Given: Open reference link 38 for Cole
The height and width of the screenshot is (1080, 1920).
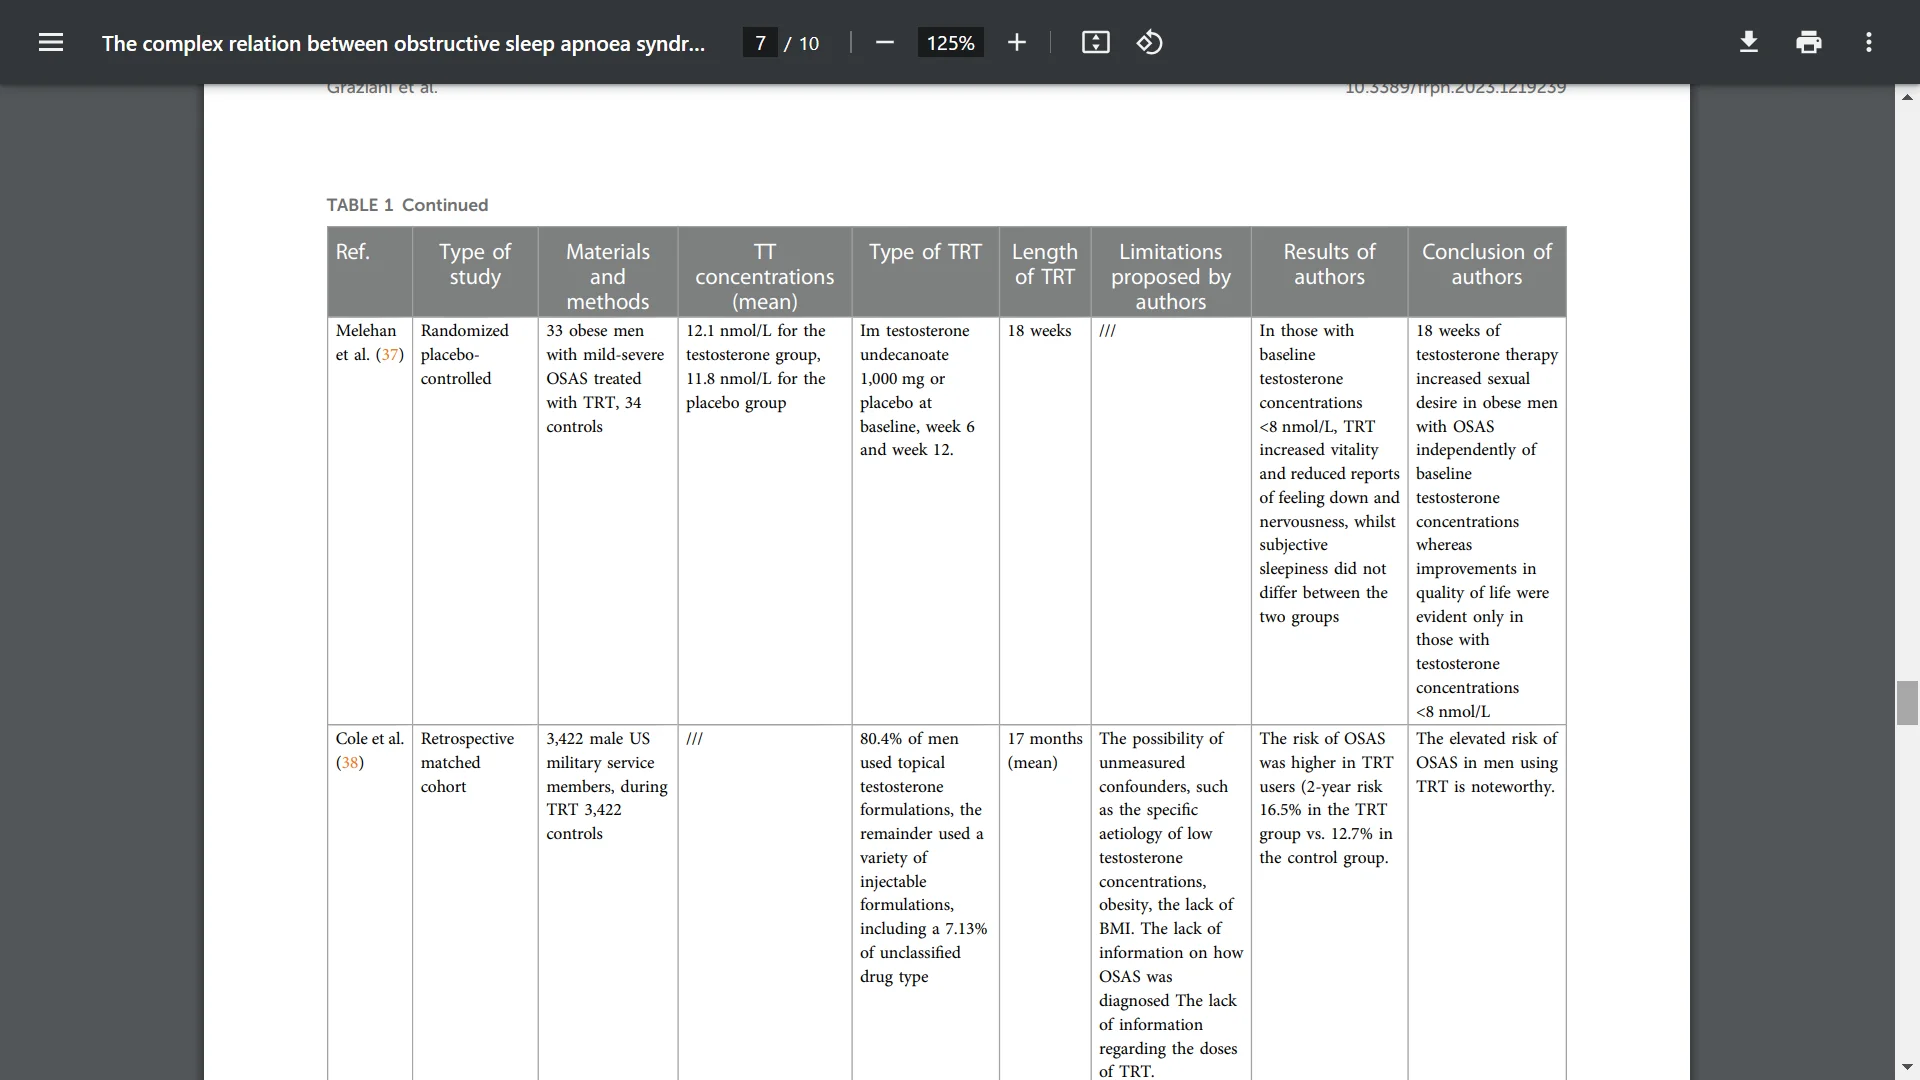Looking at the screenshot, I should pyautogui.click(x=350, y=763).
